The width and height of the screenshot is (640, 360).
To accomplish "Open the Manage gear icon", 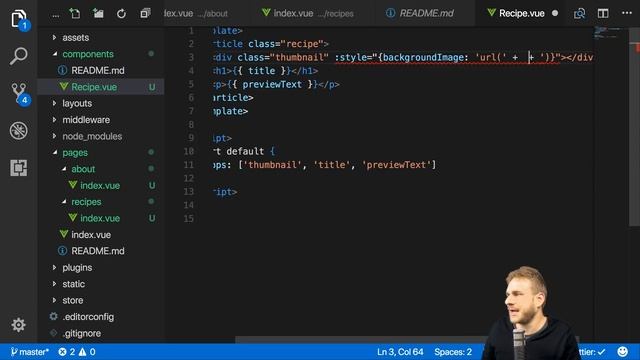I will pos(18,324).
